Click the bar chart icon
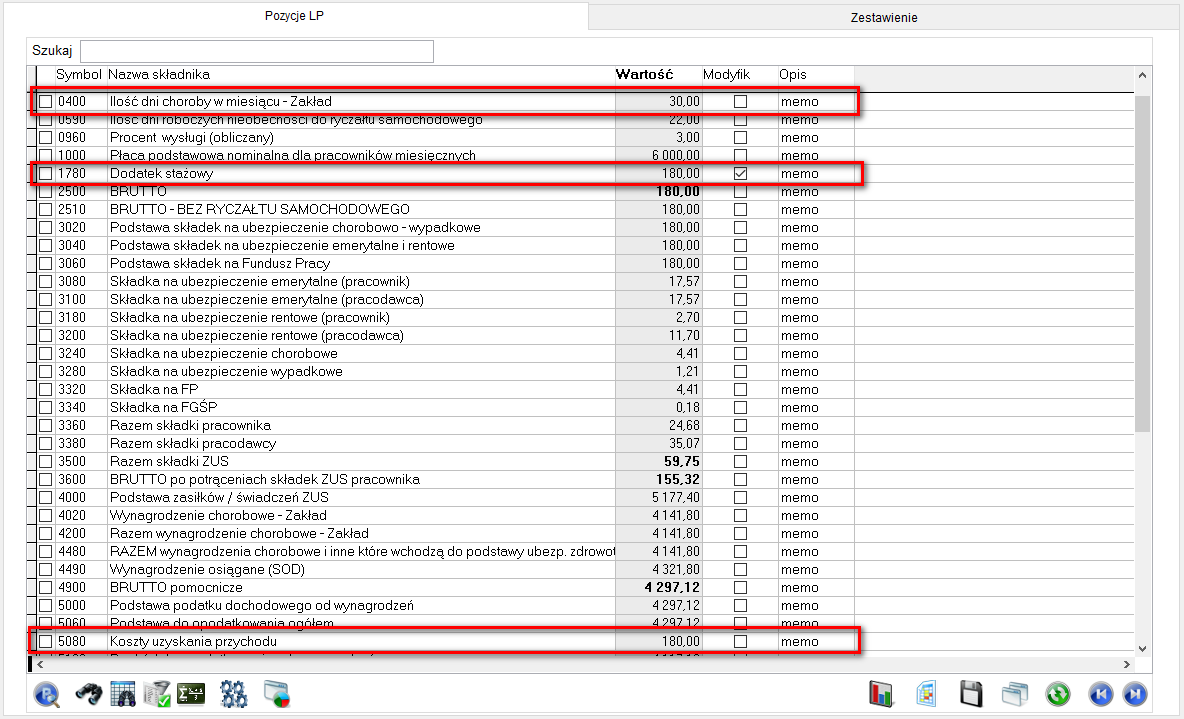 (x=881, y=694)
